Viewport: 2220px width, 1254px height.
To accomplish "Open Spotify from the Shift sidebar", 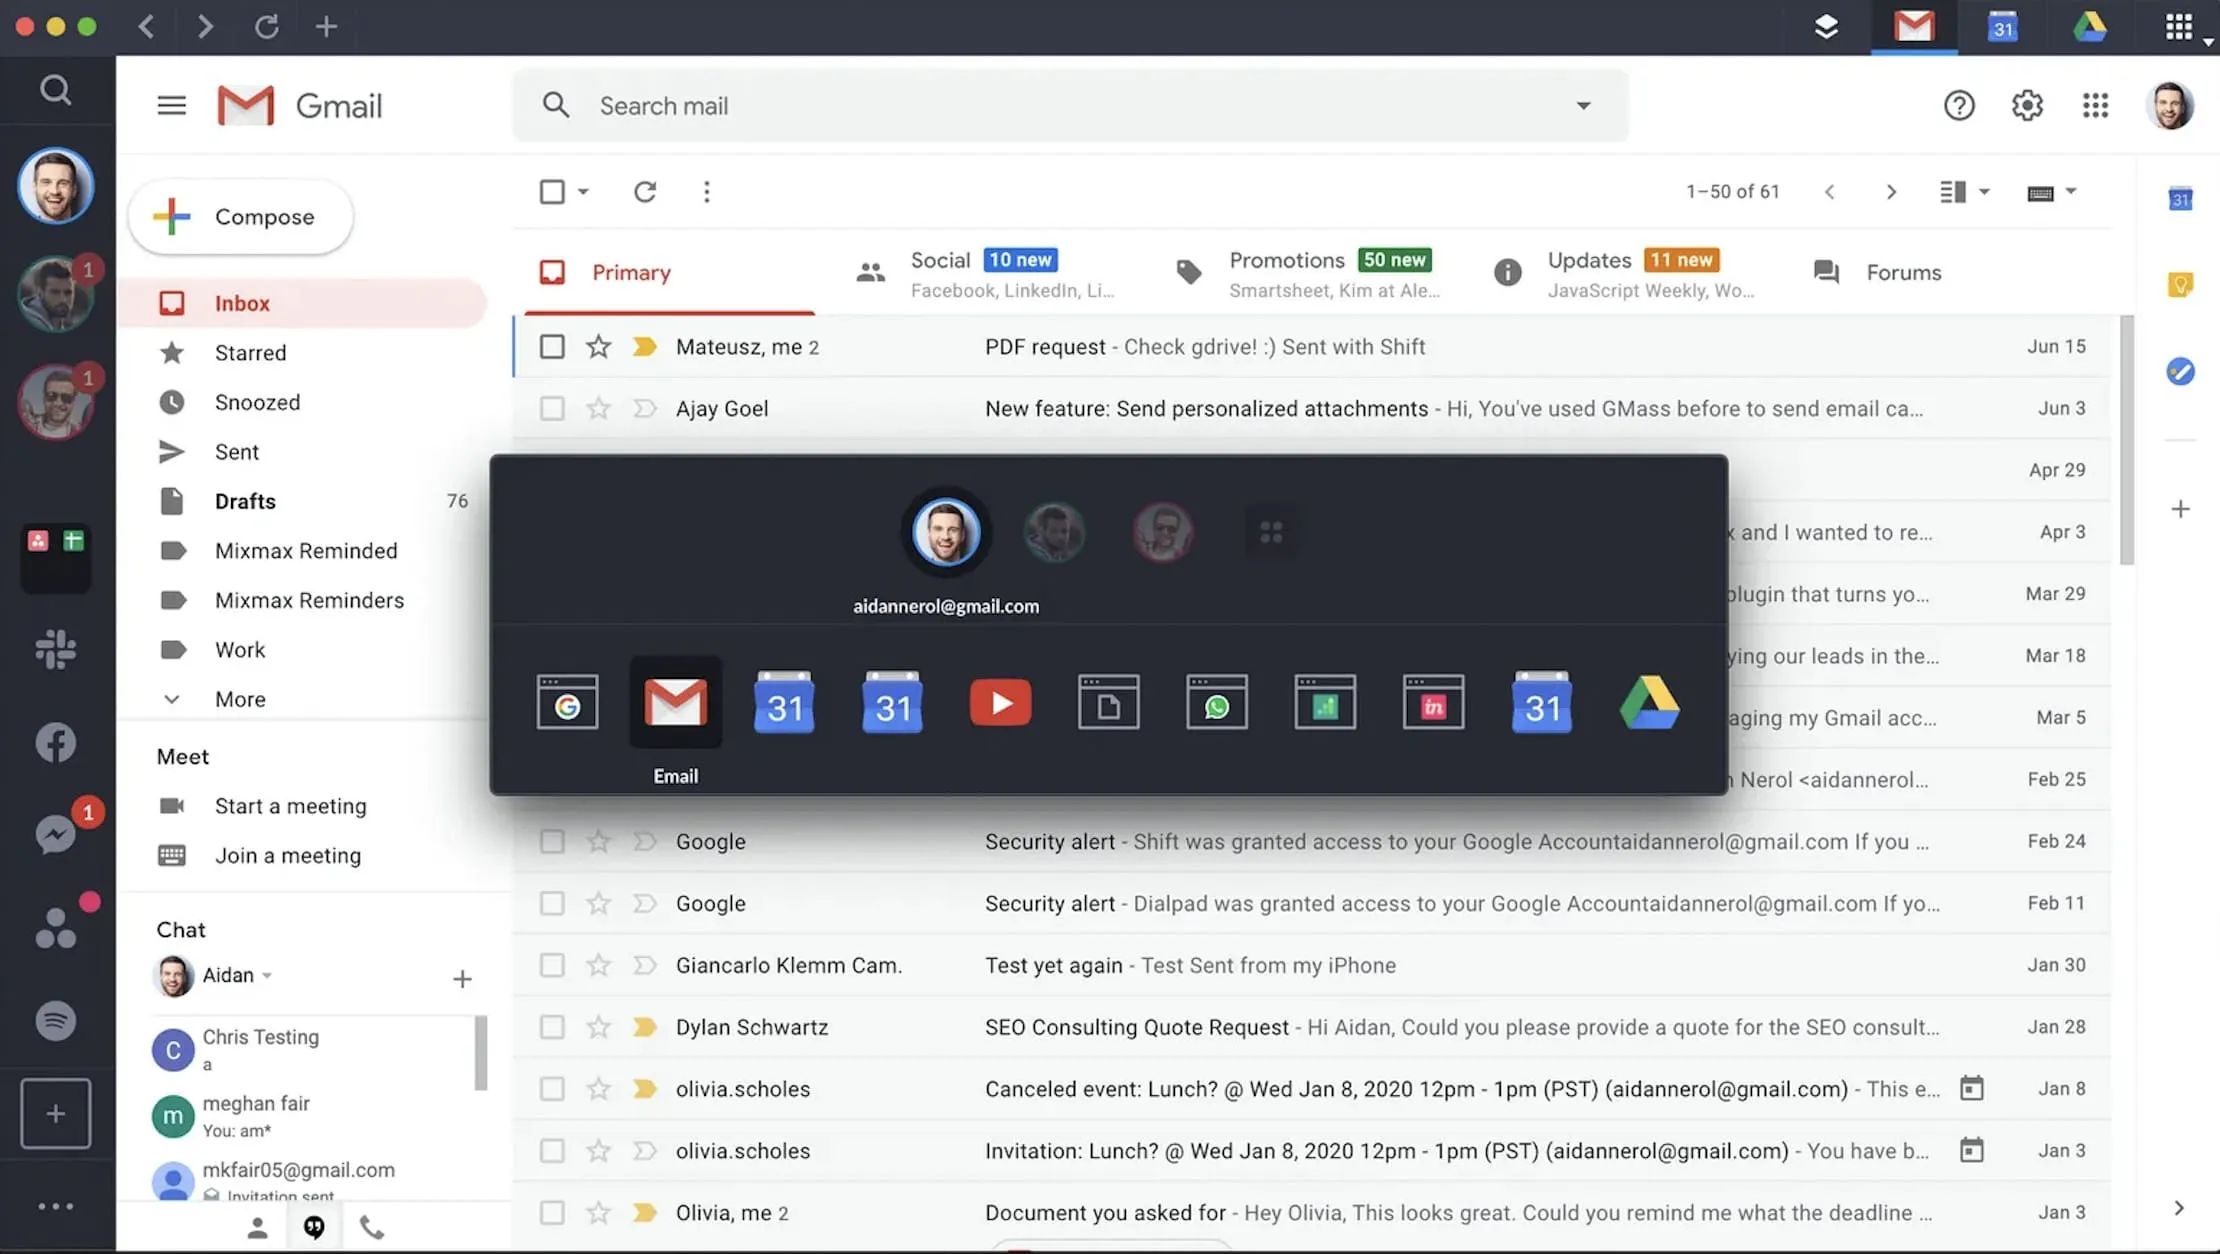I will 56,1021.
